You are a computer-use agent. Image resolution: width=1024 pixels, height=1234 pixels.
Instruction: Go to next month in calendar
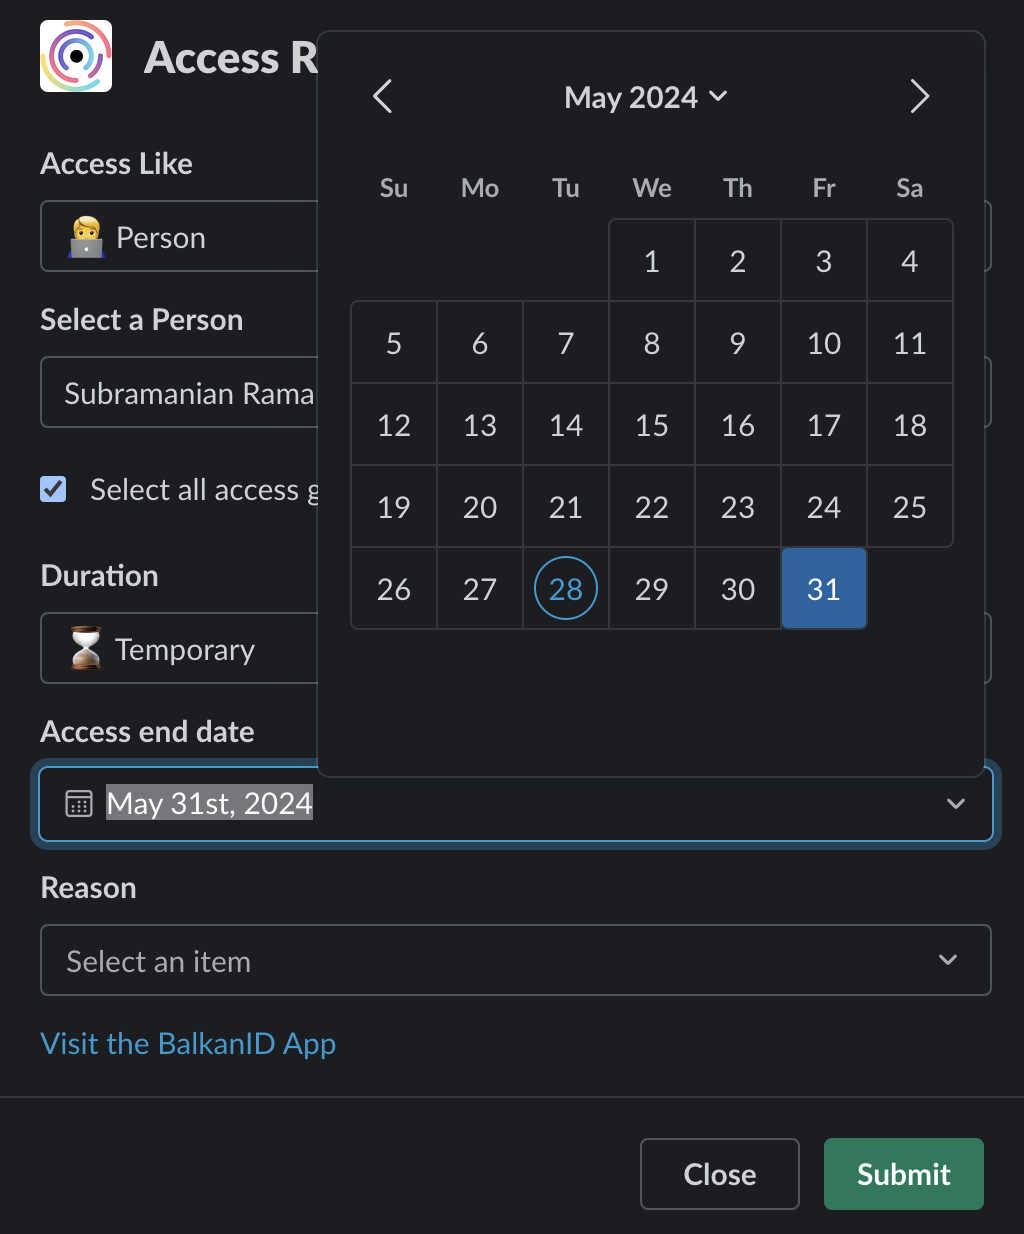(x=920, y=97)
